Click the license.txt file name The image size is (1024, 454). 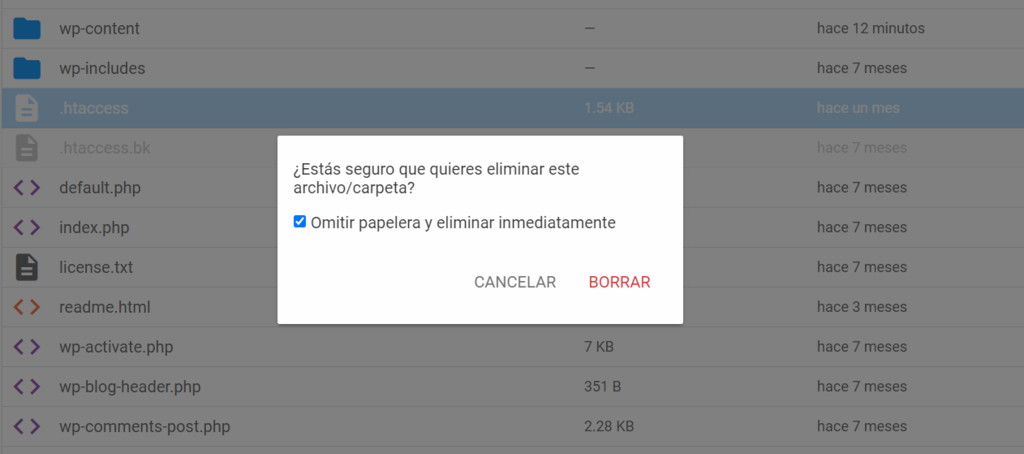[x=96, y=267]
